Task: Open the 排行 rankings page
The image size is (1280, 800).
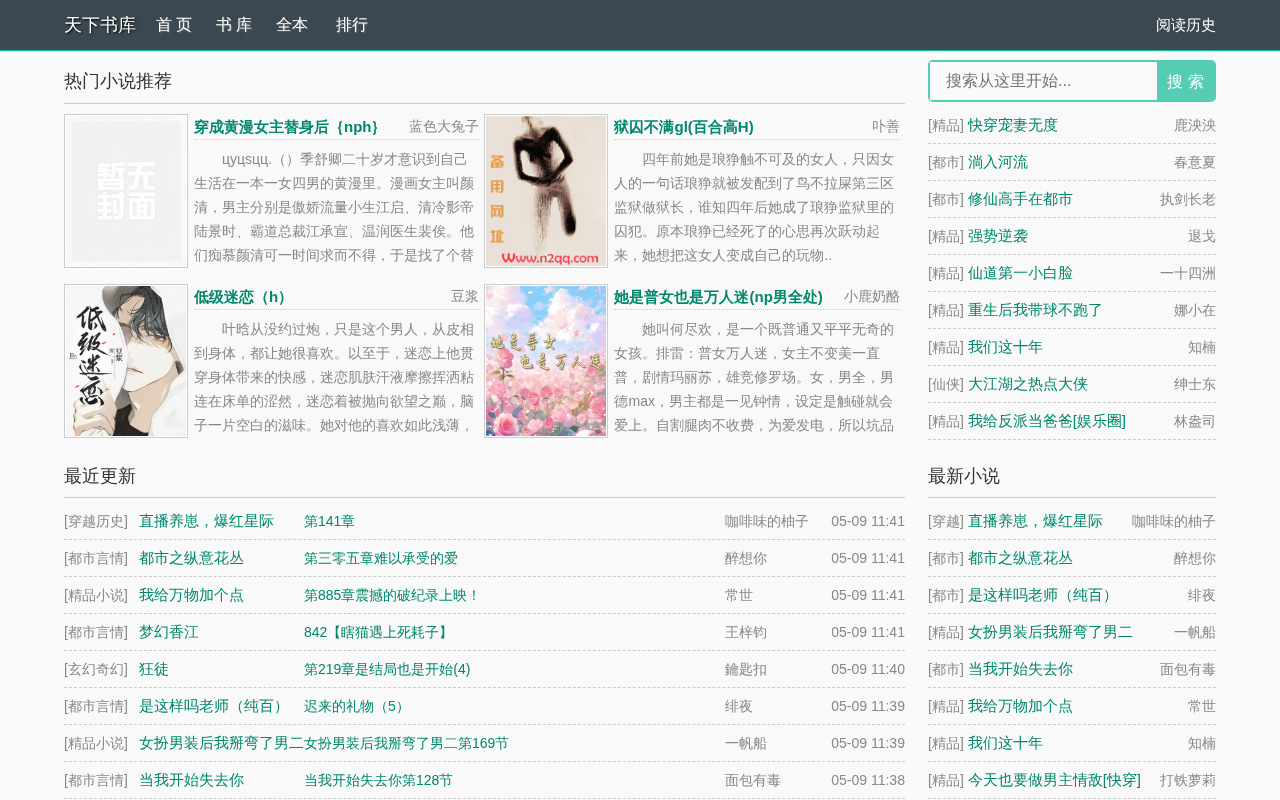Action: (352, 25)
